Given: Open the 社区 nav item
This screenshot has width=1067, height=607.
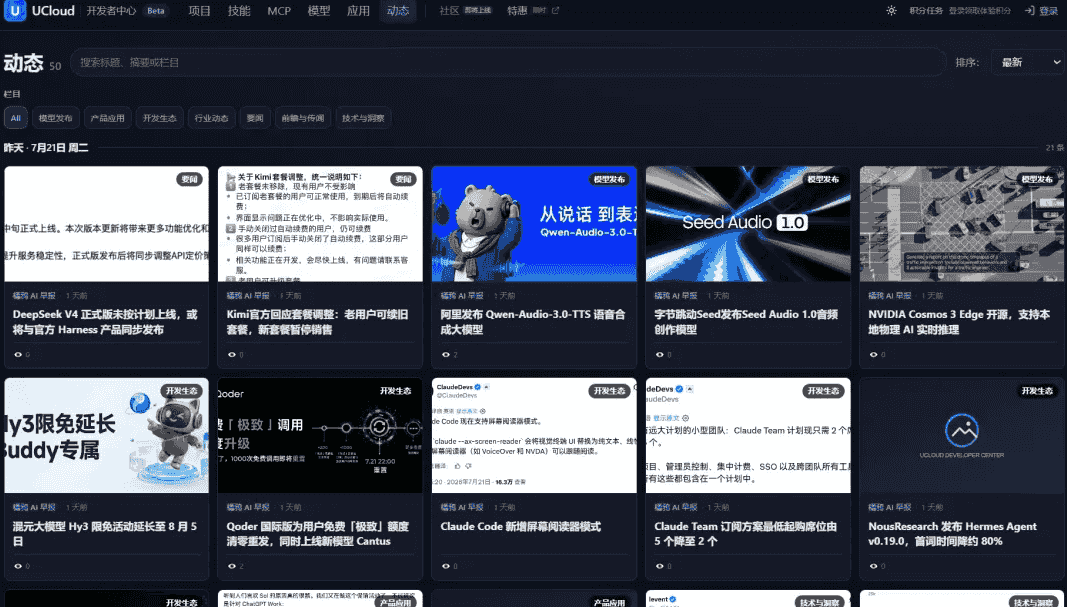Looking at the screenshot, I should [449, 11].
